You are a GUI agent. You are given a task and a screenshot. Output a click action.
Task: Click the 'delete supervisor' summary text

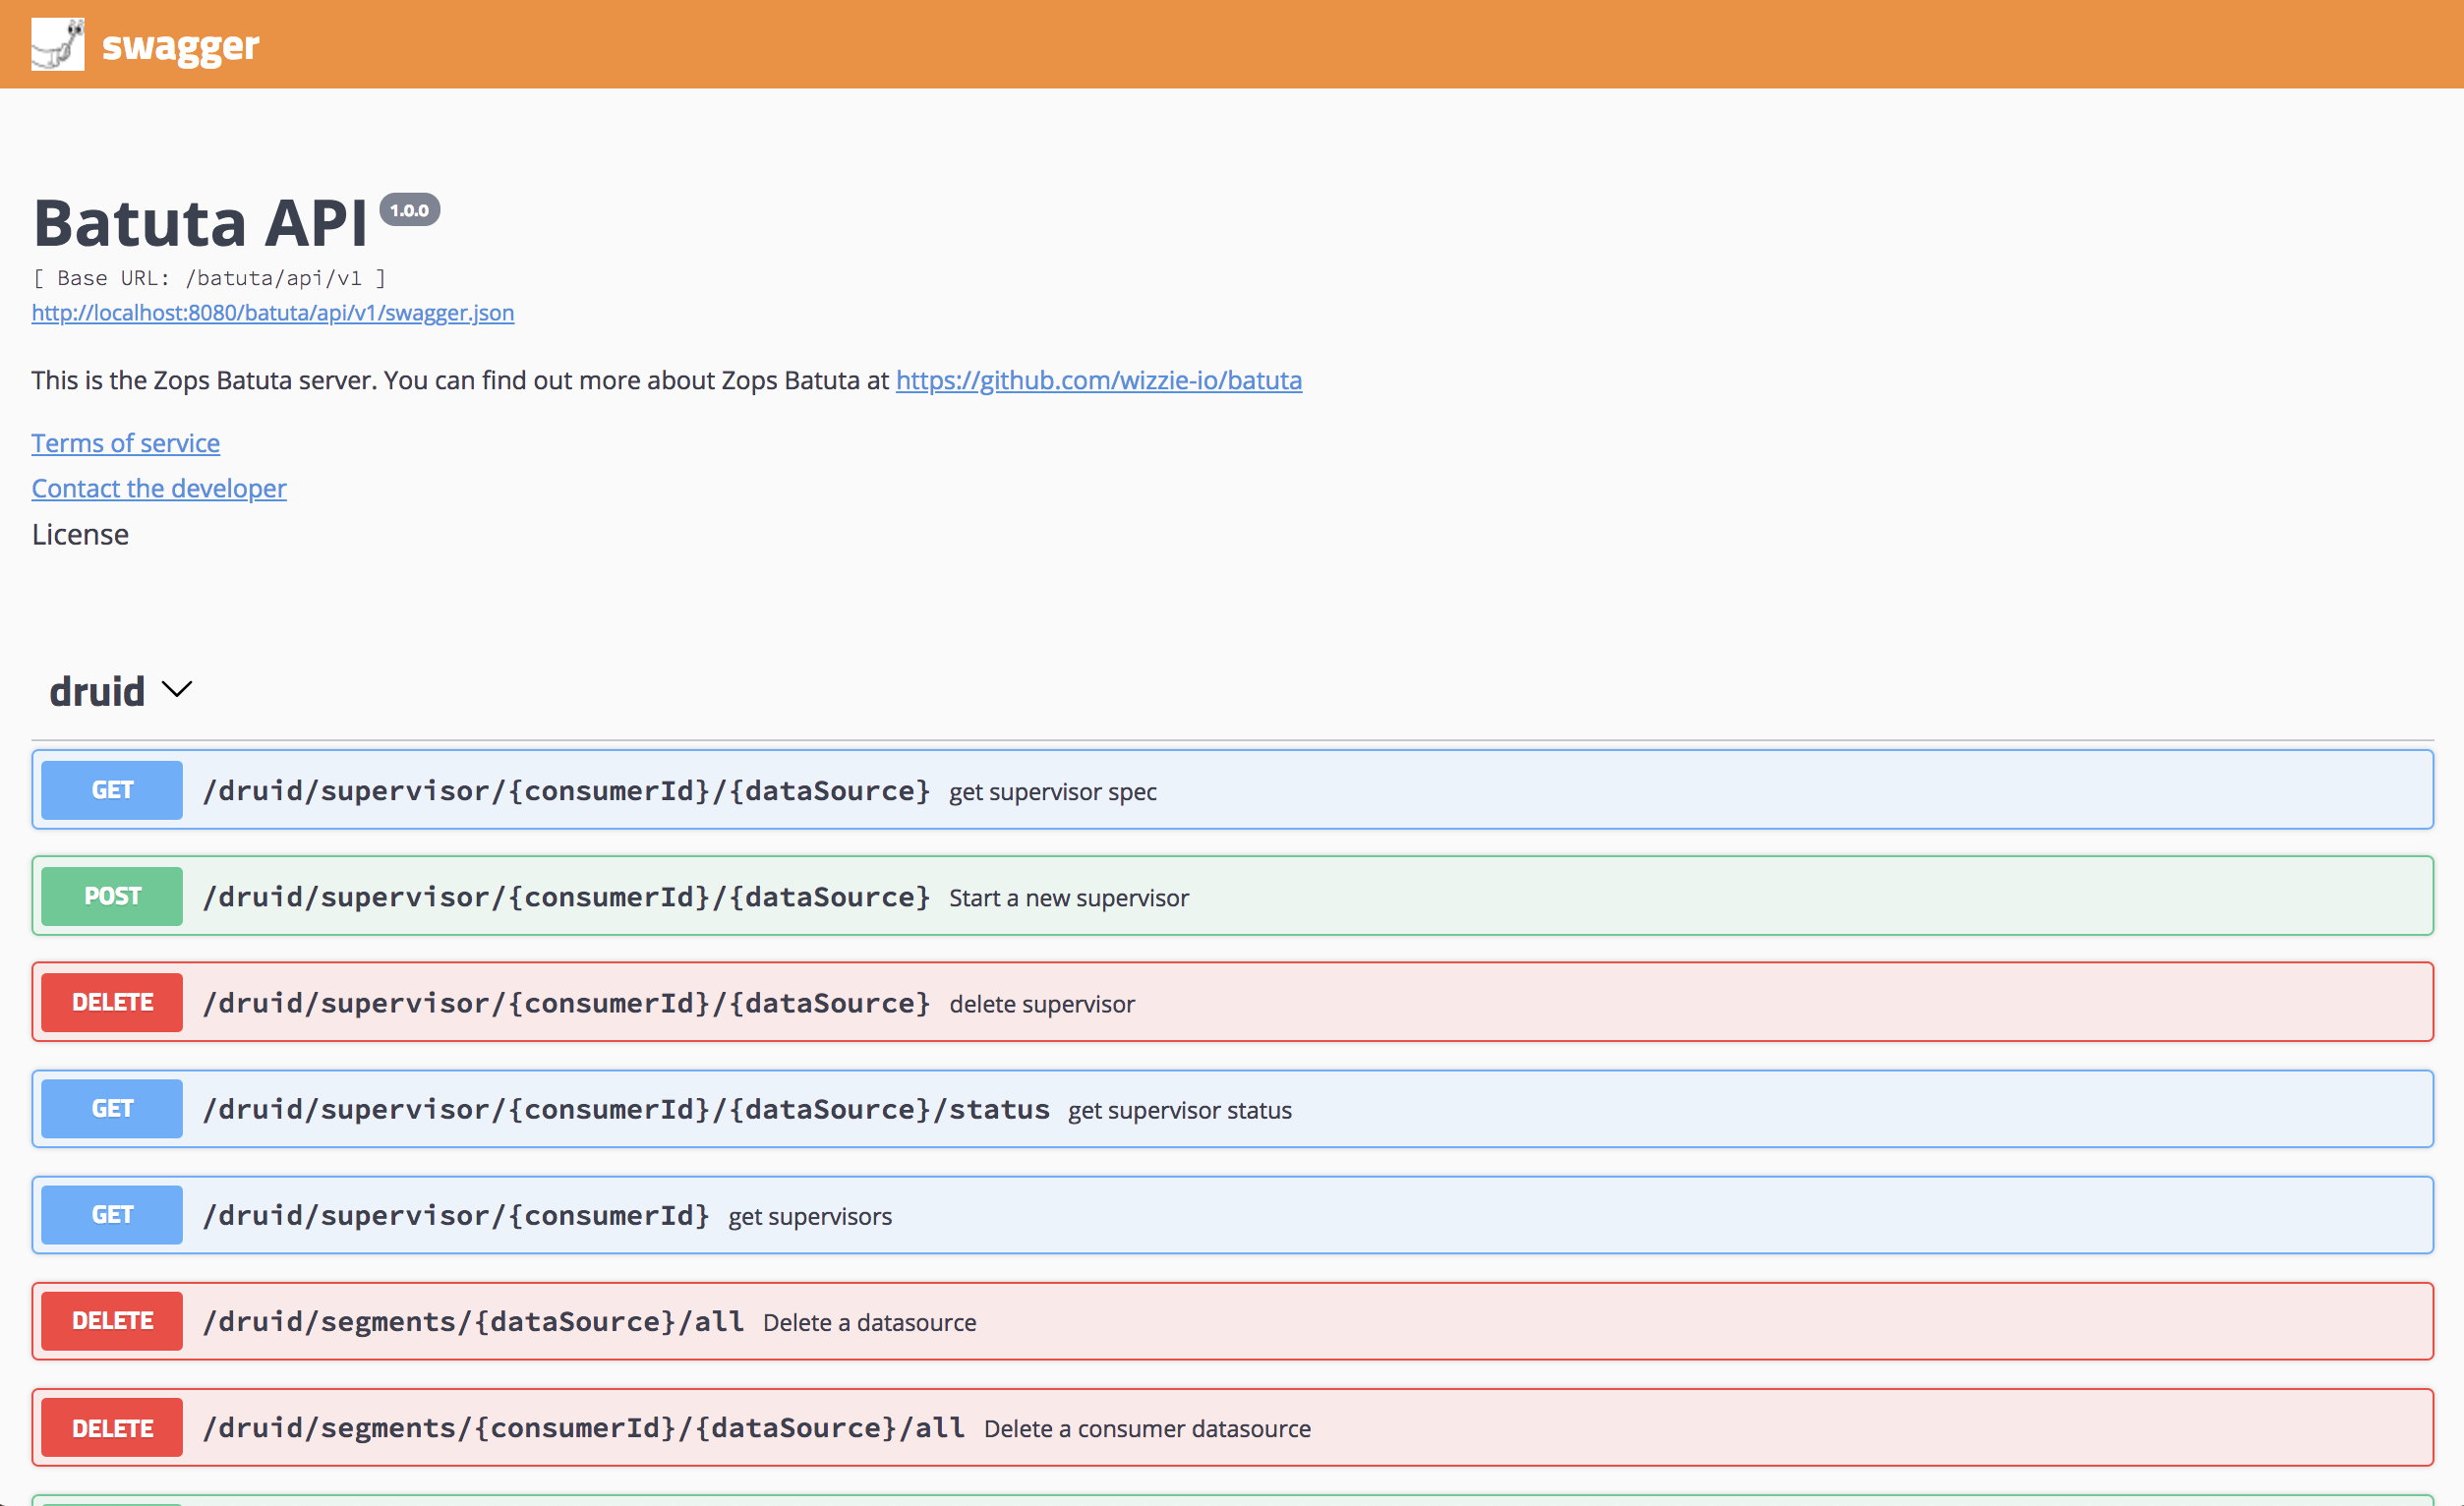(x=1042, y=1004)
